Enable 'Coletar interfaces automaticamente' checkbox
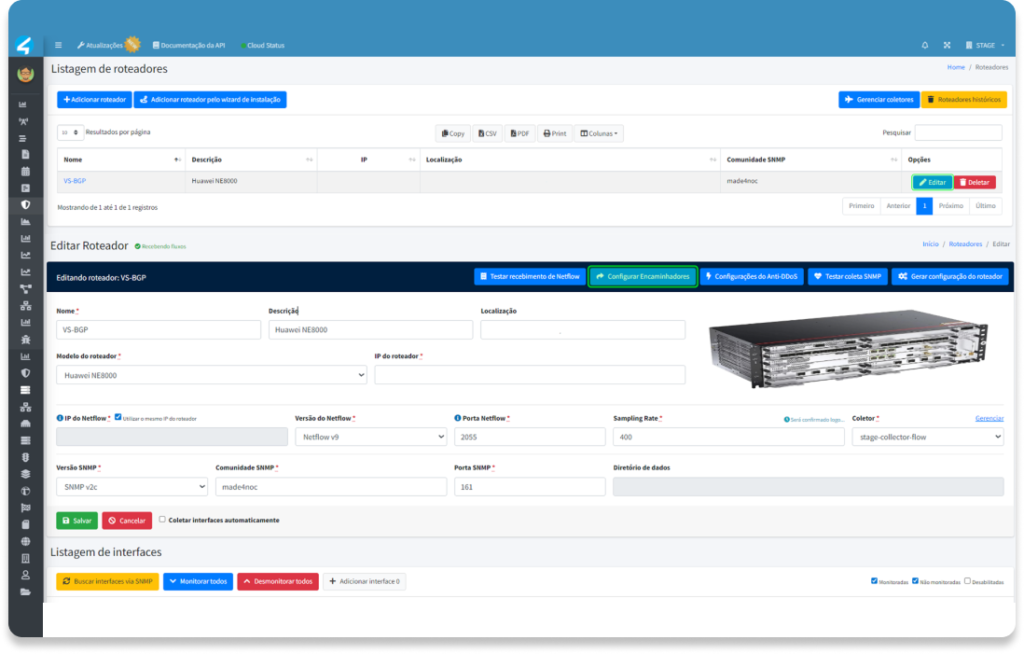The image size is (1024, 654). (162, 519)
